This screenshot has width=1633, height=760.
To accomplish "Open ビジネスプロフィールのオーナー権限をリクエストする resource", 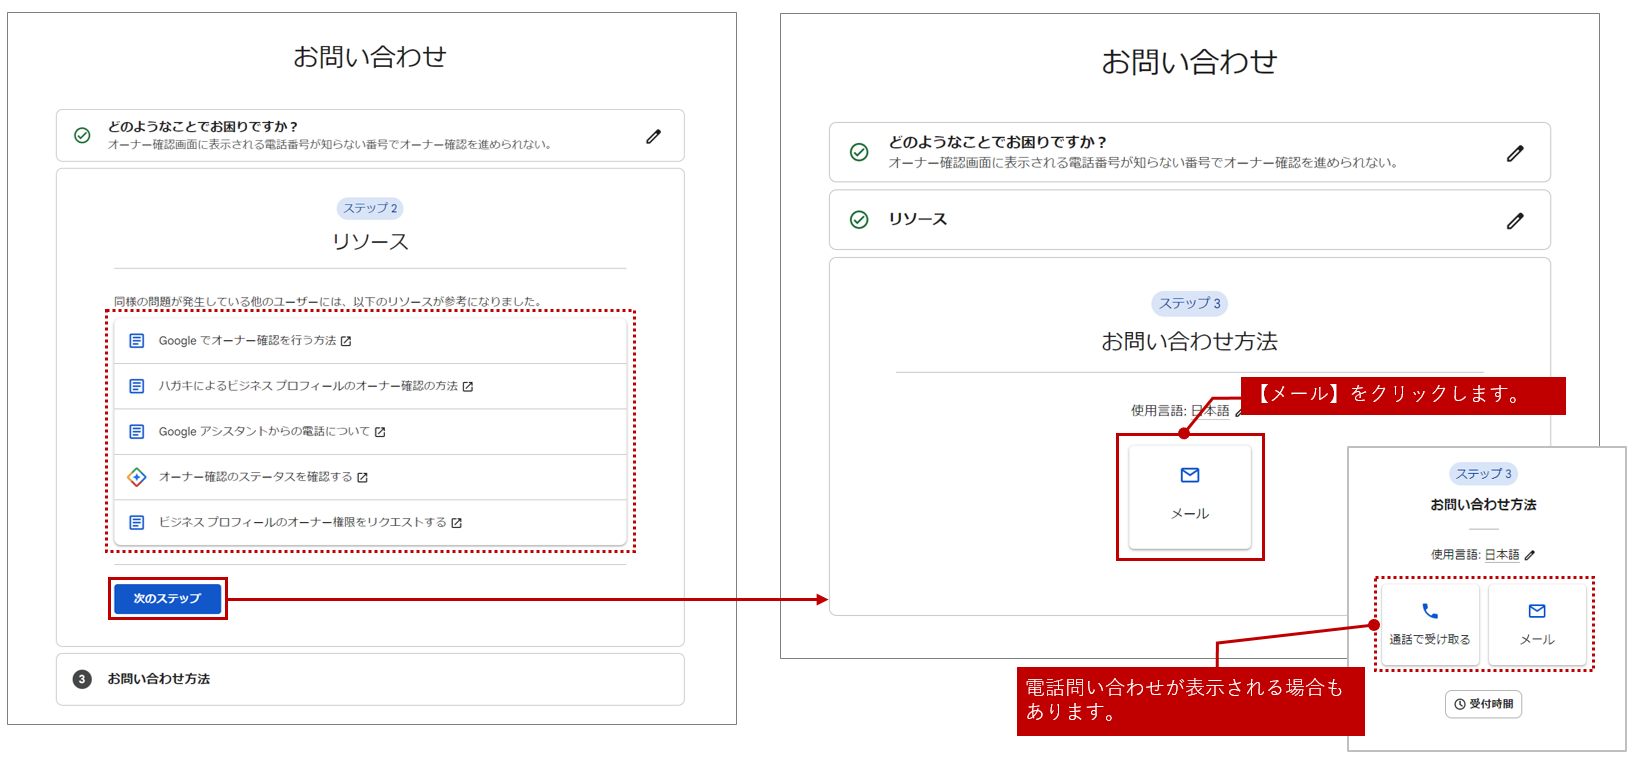I will click(x=302, y=523).
